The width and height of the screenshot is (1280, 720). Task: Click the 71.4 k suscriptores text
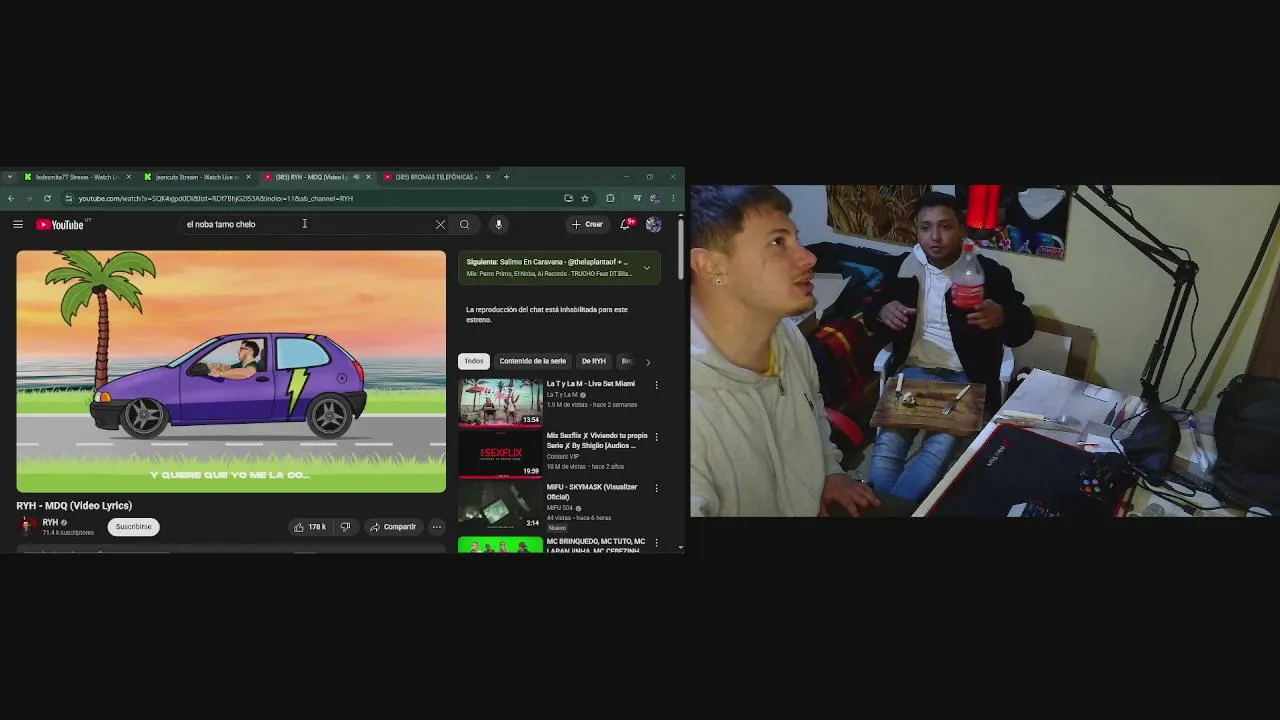point(68,533)
